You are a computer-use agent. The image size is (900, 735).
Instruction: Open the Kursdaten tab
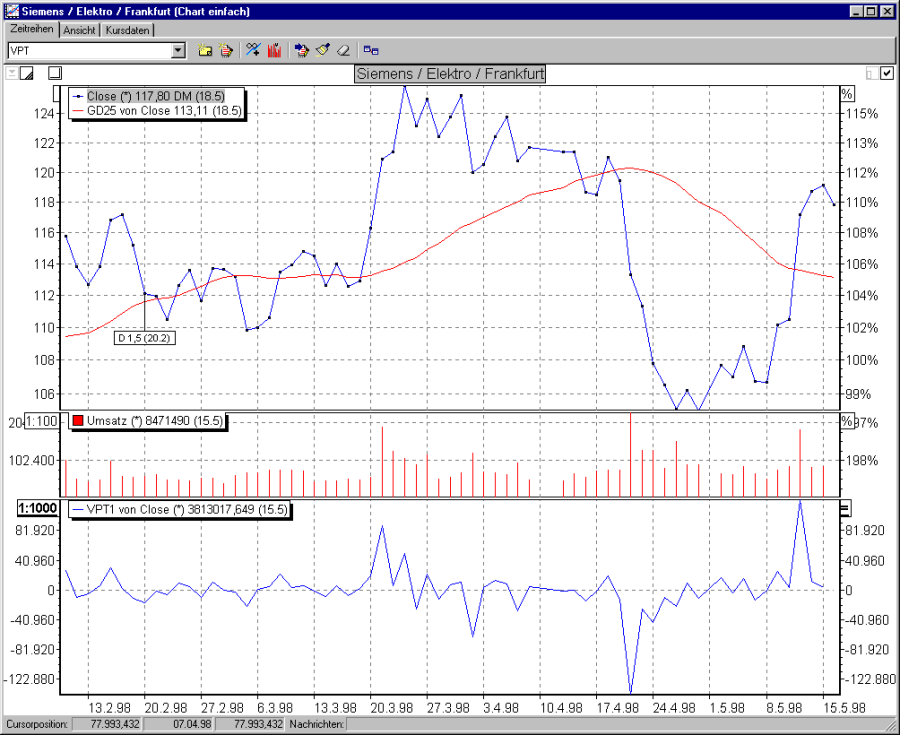(125, 30)
